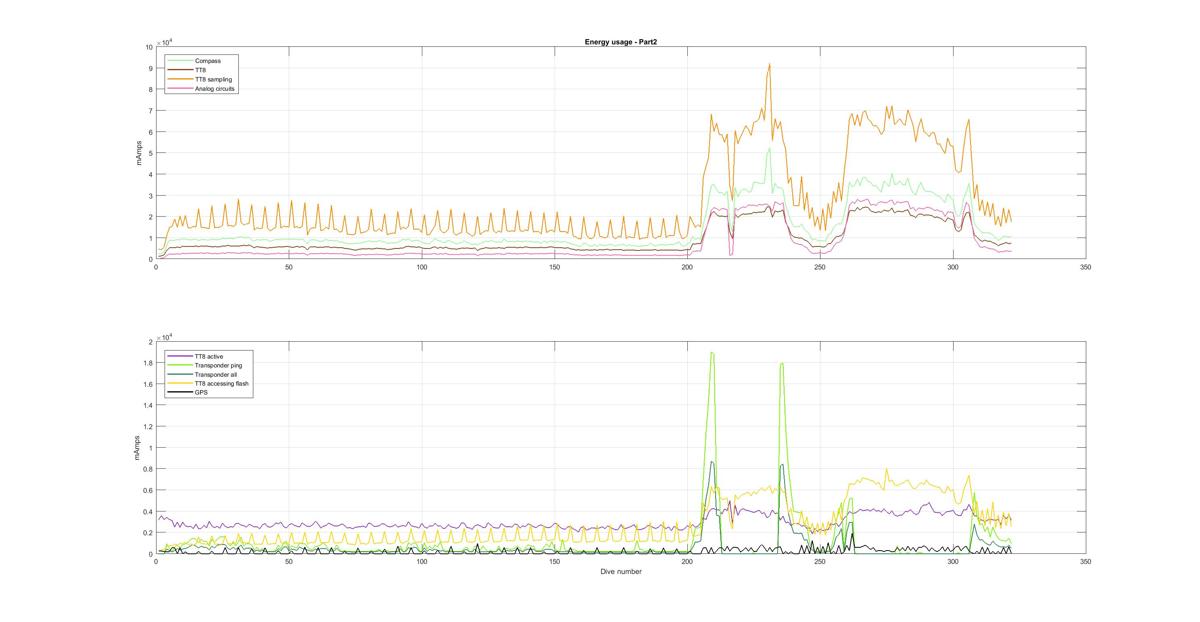Click the "Dive number" x-axis label
Image resolution: width=1200 pixels, height=622 pixels.
pos(621,572)
